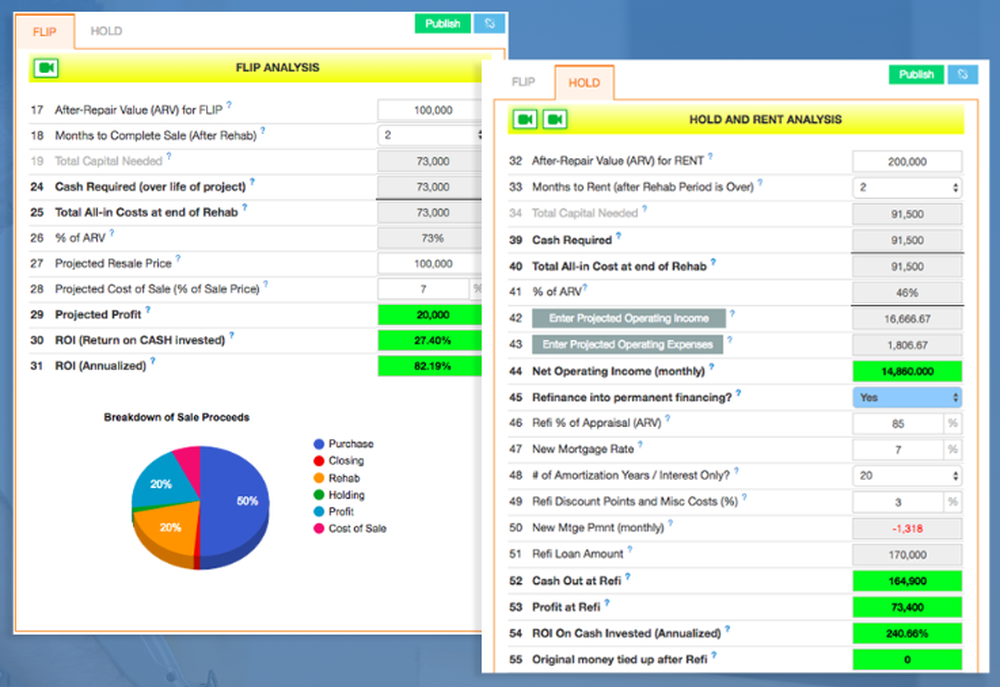The width and height of the screenshot is (1000, 687).
Task: Click New Mtge Pmnt value -1,318
Action: (907, 528)
